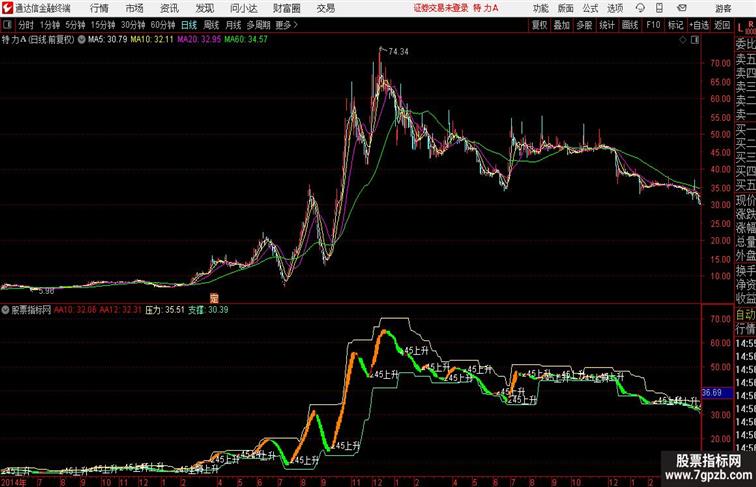Click 证券交易未登录 login status text
756x487 pixels.
tap(441, 8)
